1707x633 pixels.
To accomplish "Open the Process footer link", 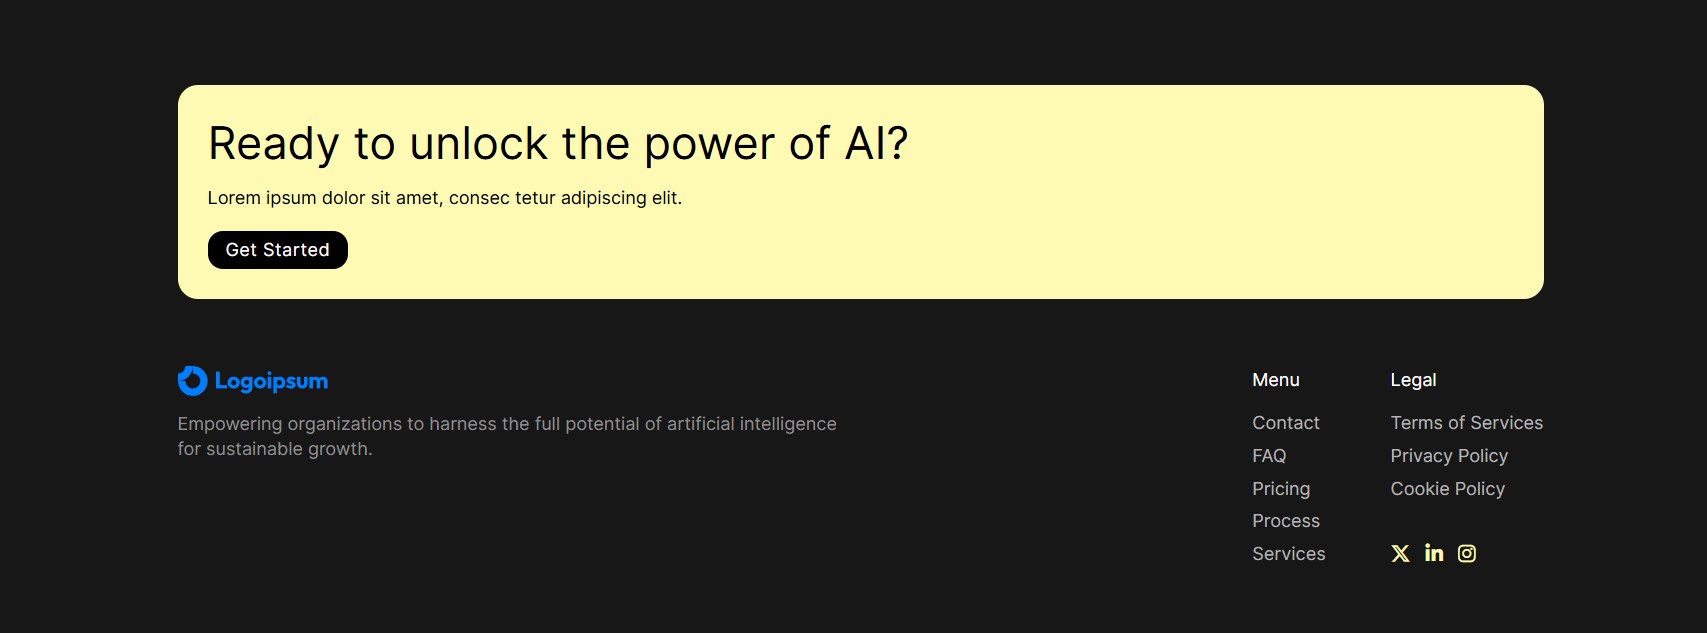I will tap(1286, 521).
